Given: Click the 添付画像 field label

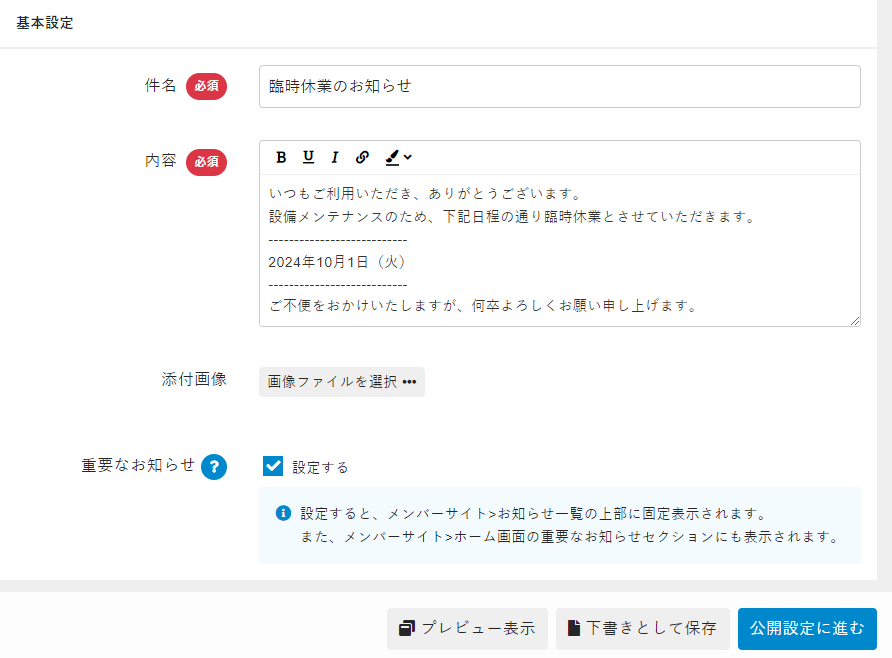Looking at the screenshot, I should coord(194,379).
